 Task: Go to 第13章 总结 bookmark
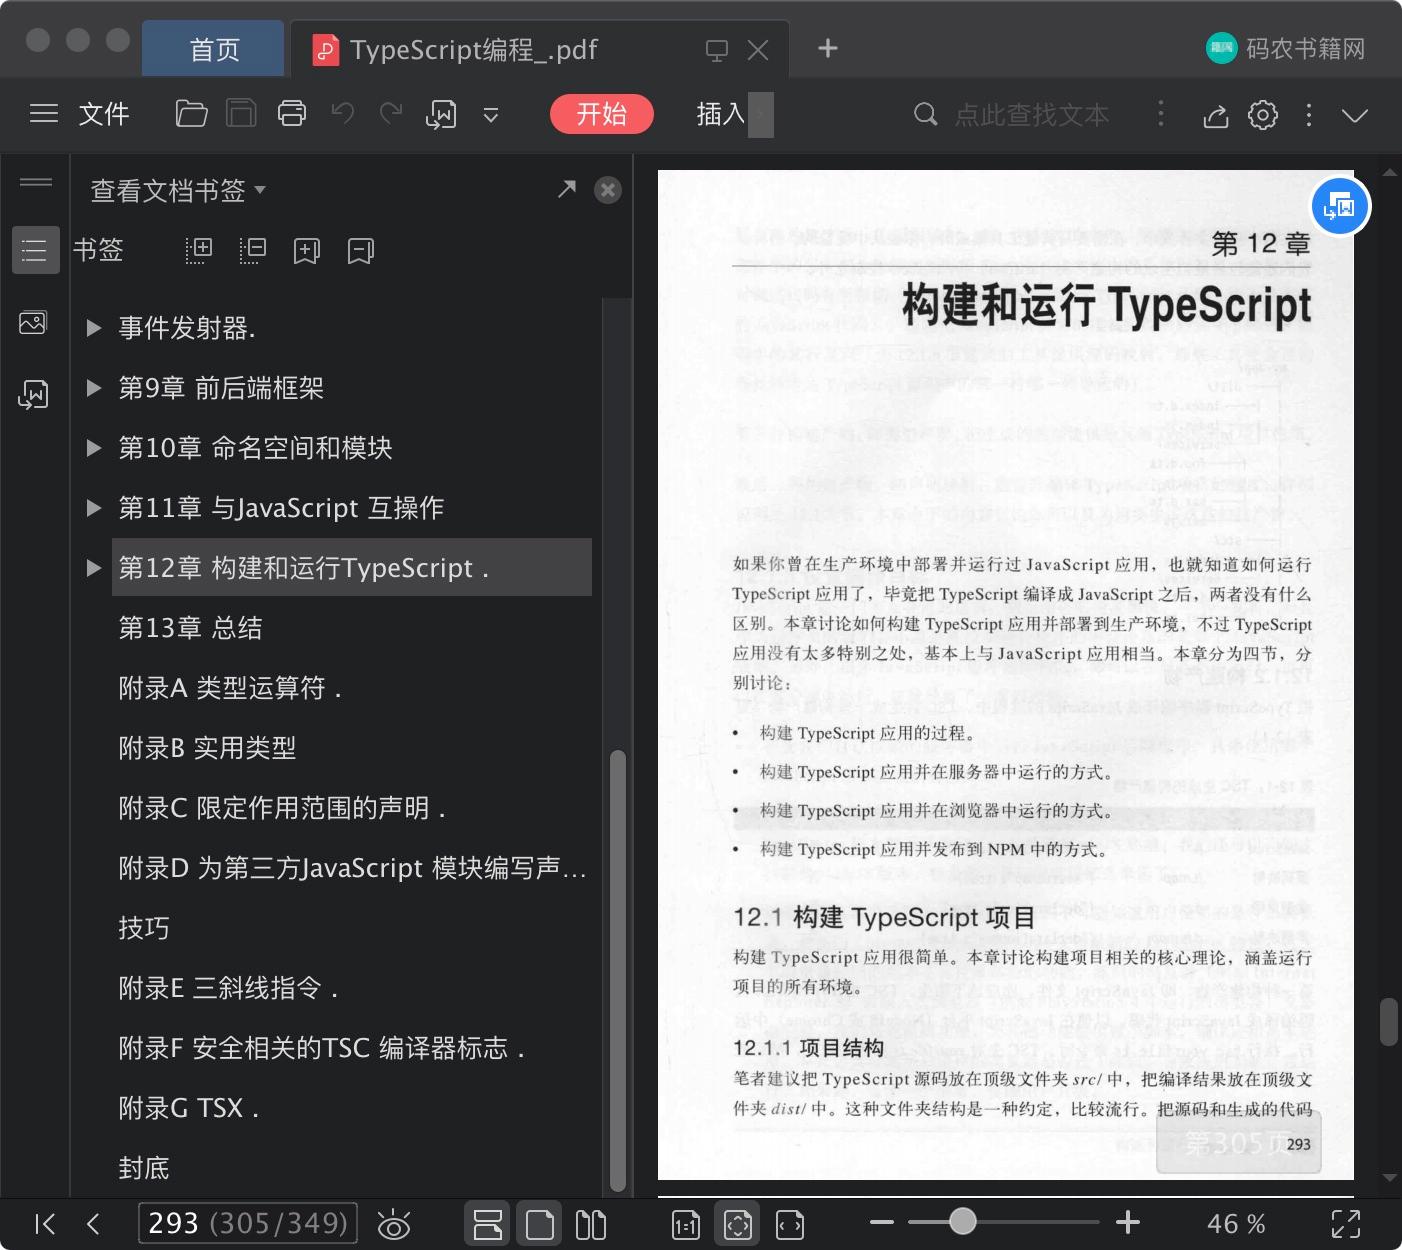pyautogui.click(x=190, y=628)
